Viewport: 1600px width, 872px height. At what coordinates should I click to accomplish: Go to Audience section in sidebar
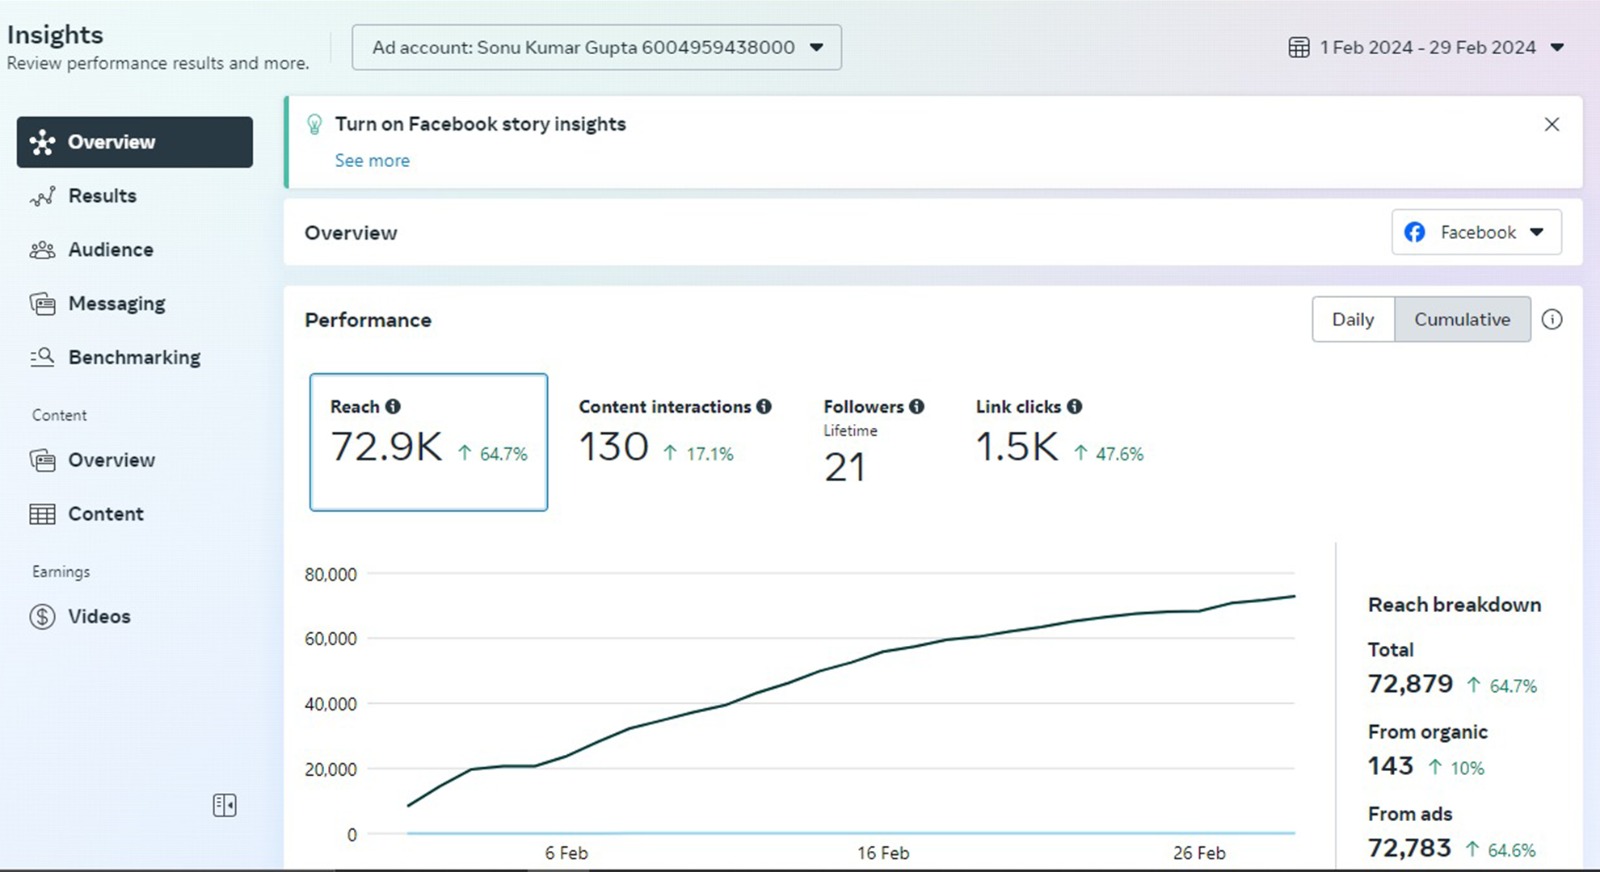click(110, 250)
